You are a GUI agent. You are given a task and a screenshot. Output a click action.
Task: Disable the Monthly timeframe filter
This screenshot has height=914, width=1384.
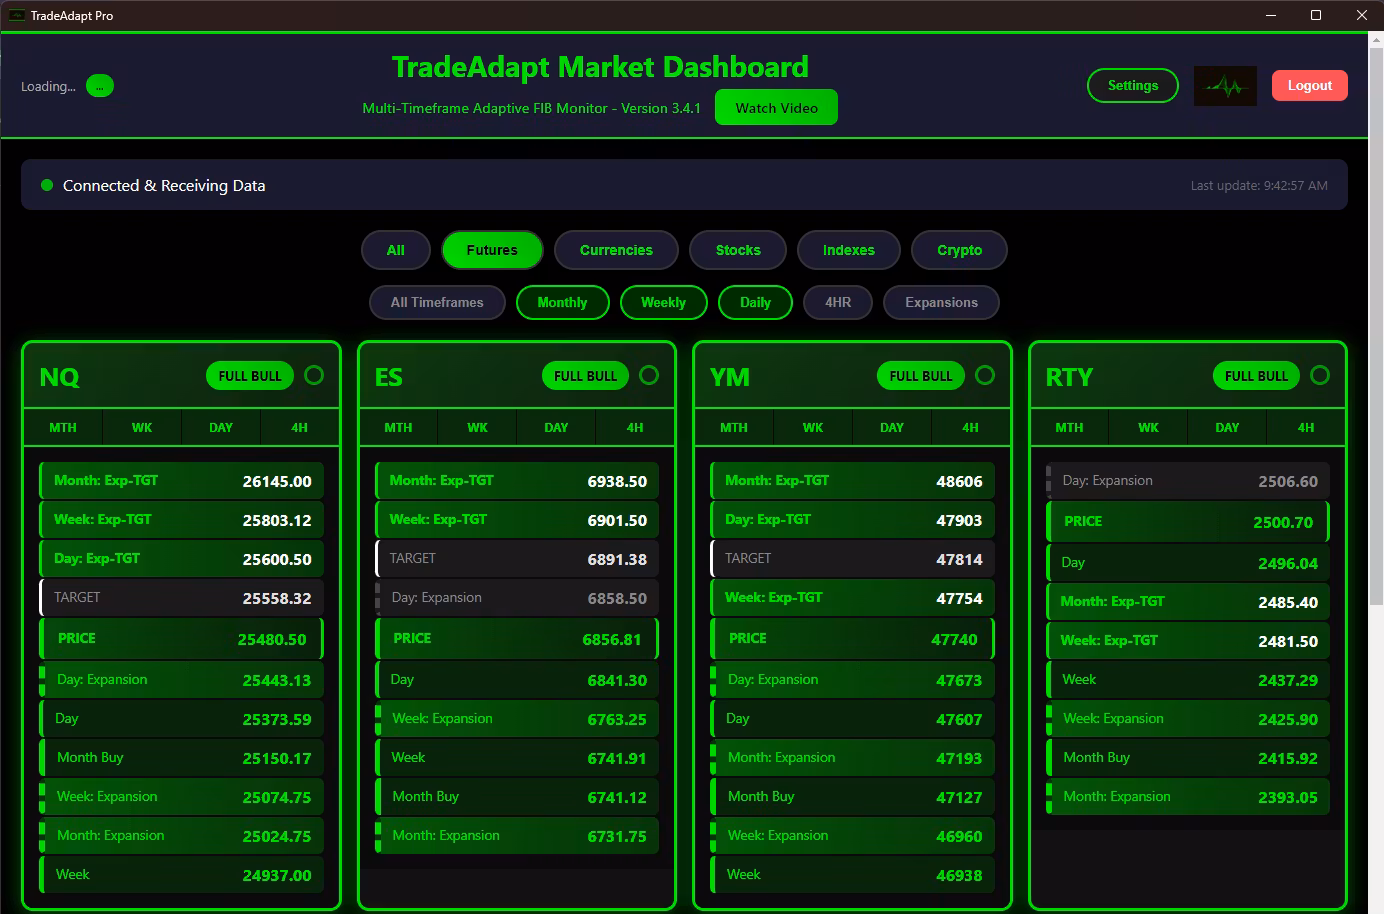(x=562, y=302)
